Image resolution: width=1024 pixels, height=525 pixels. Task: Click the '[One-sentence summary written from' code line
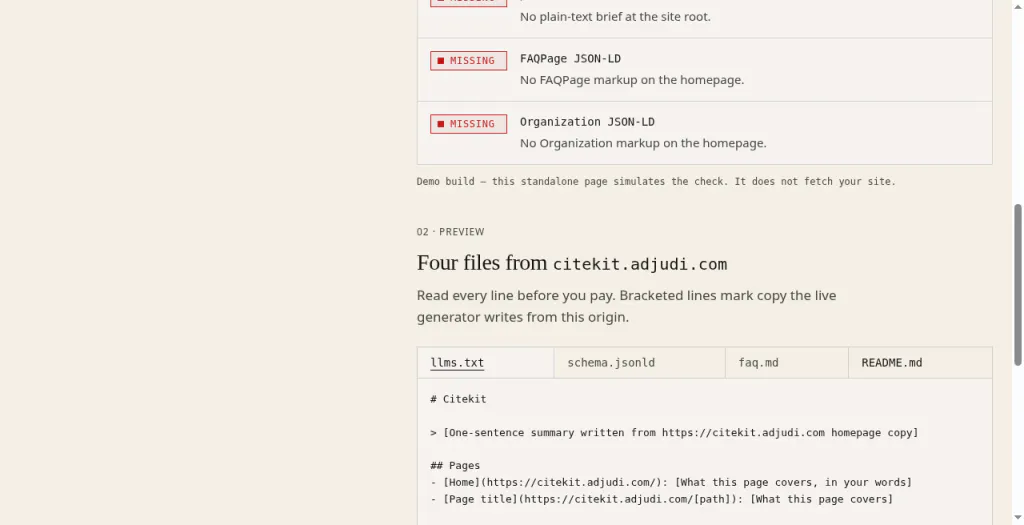(x=674, y=432)
